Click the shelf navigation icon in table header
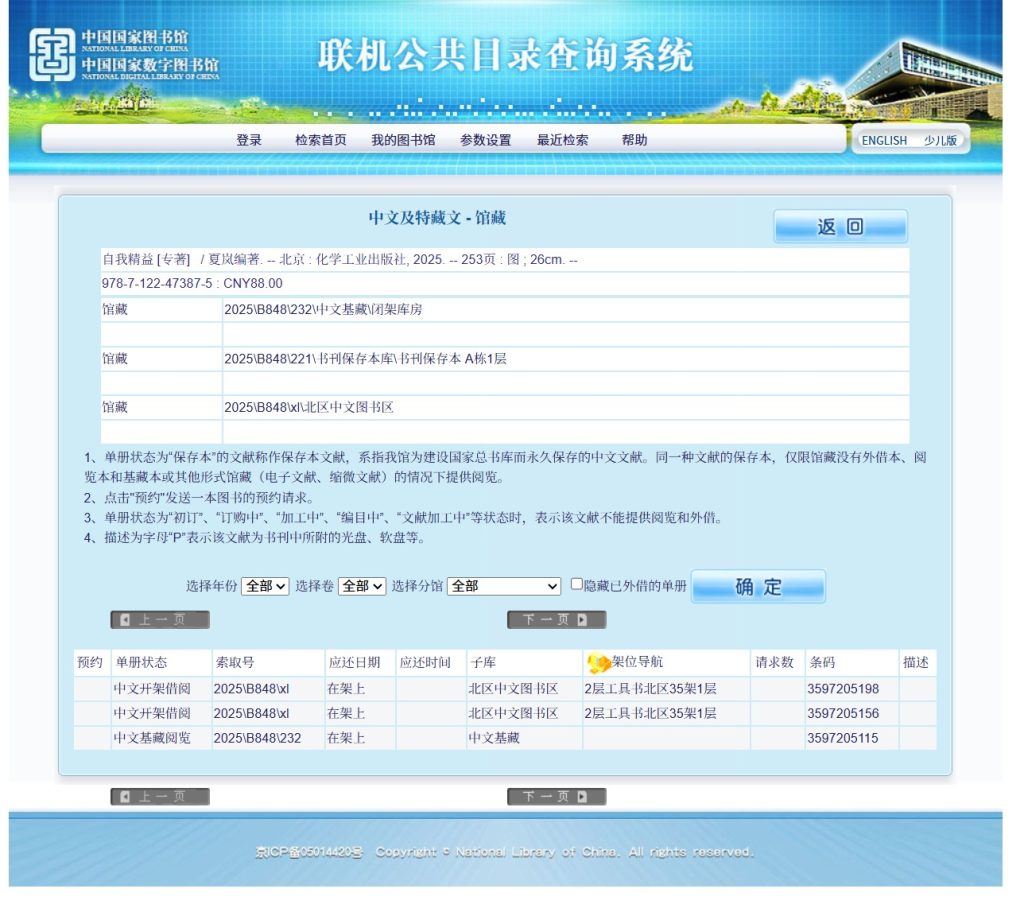 coord(599,663)
